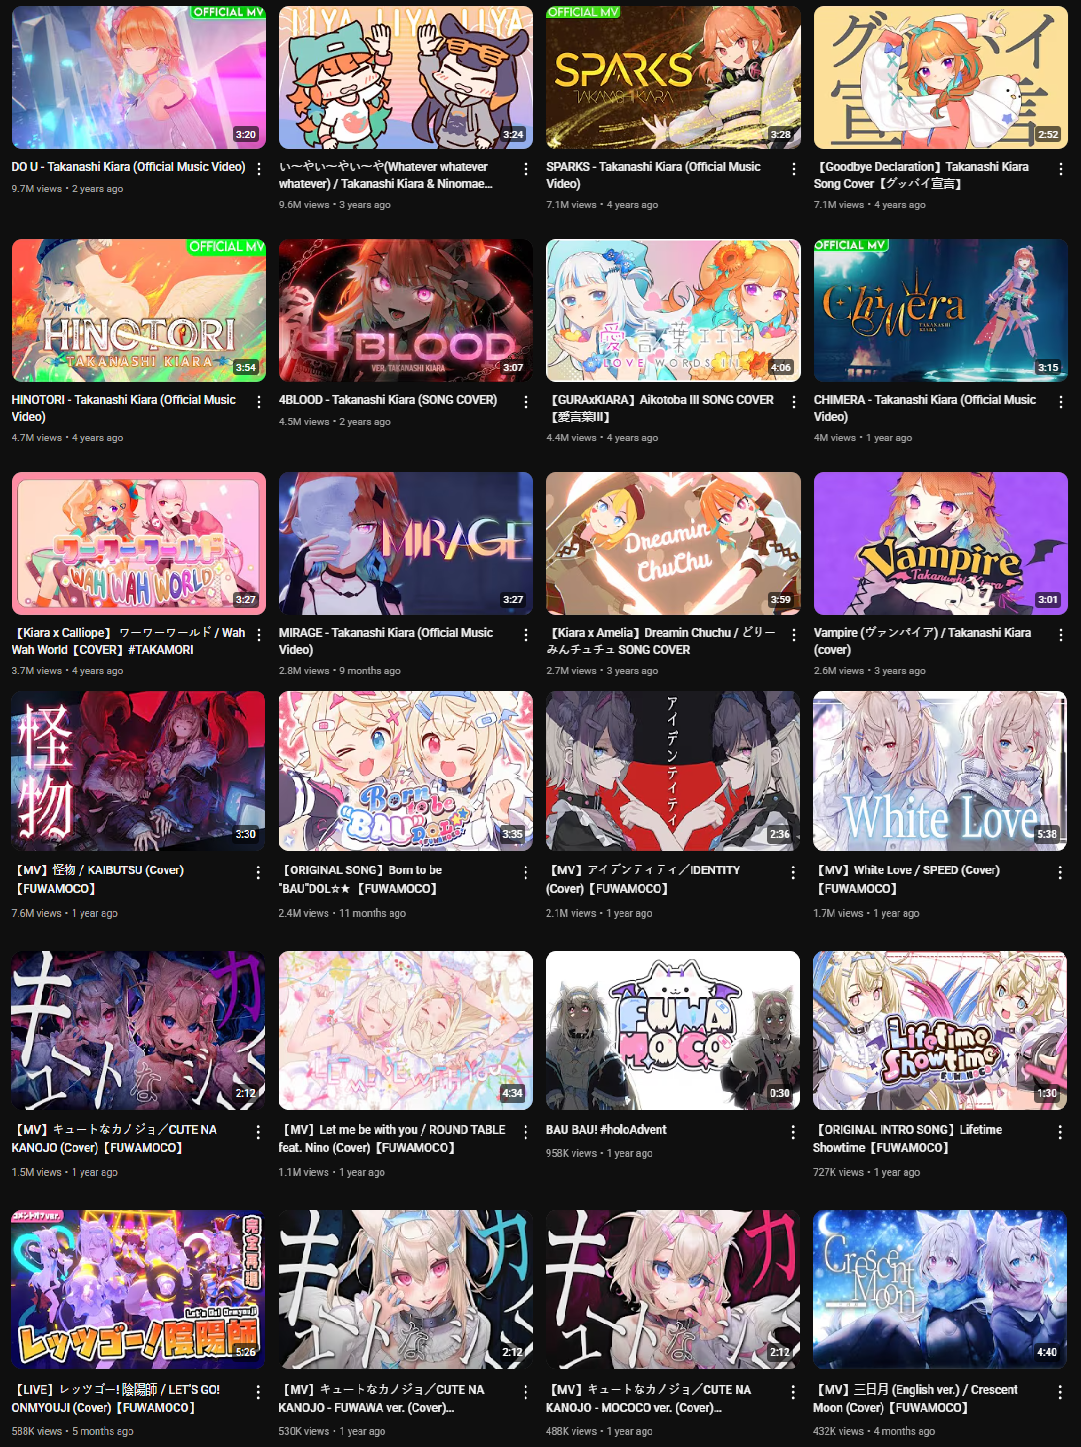Open three-dot menu for Lifetime Showtime video
This screenshot has width=1081, height=1447.
pos(1060,1132)
